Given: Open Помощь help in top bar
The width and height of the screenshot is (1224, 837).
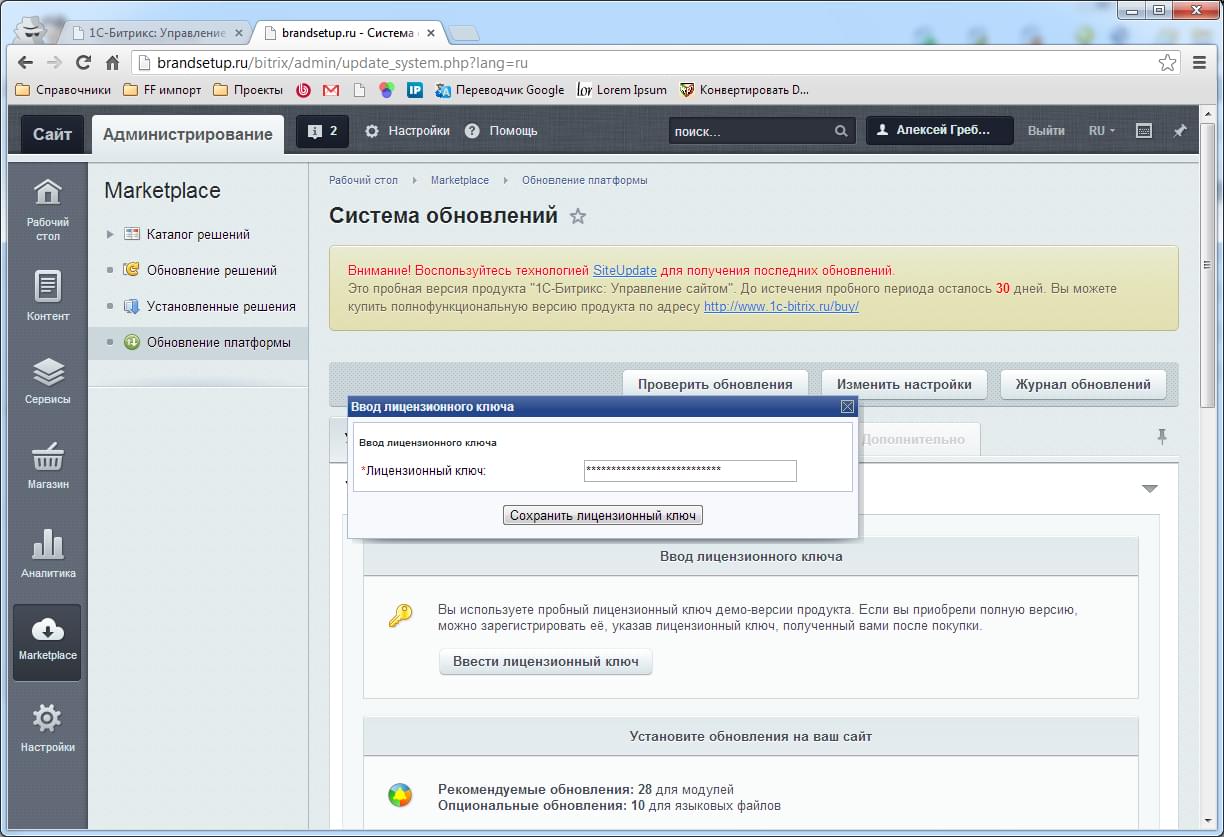Looking at the screenshot, I should pos(501,131).
